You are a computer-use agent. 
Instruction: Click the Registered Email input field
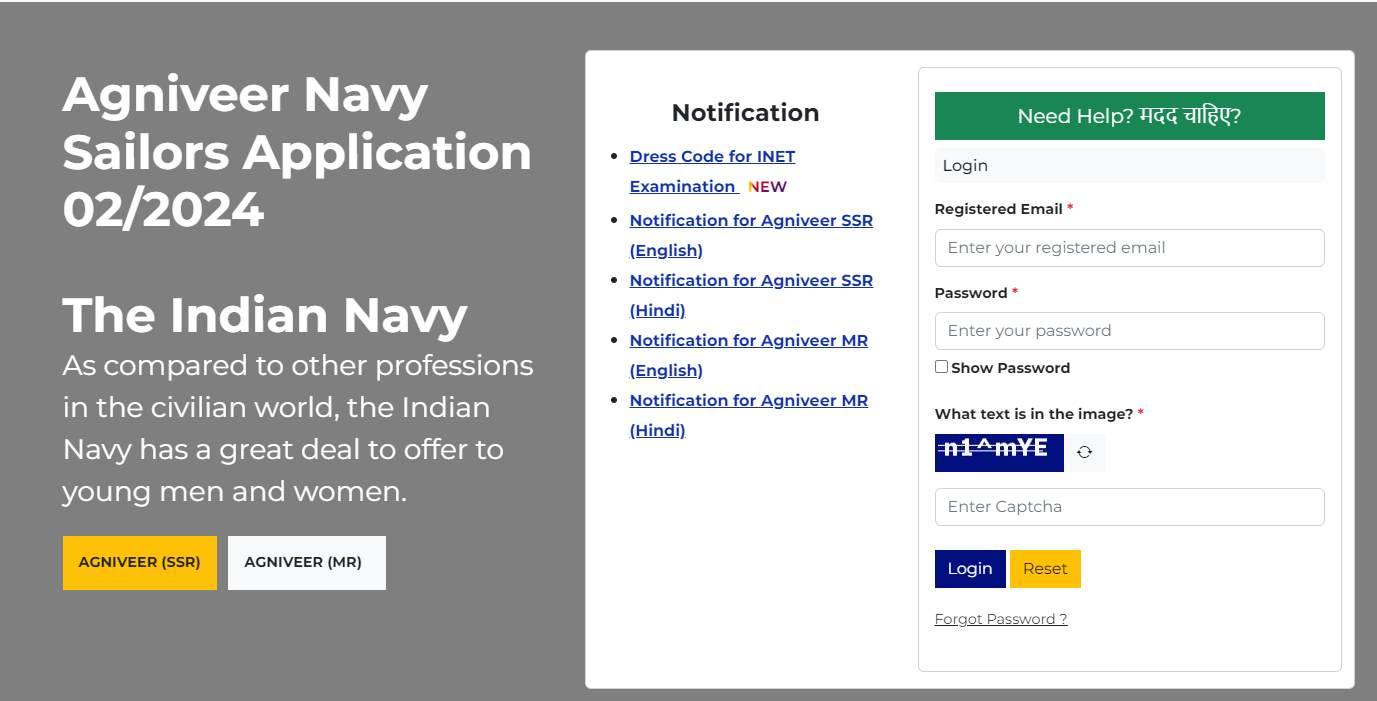pos(1129,248)
